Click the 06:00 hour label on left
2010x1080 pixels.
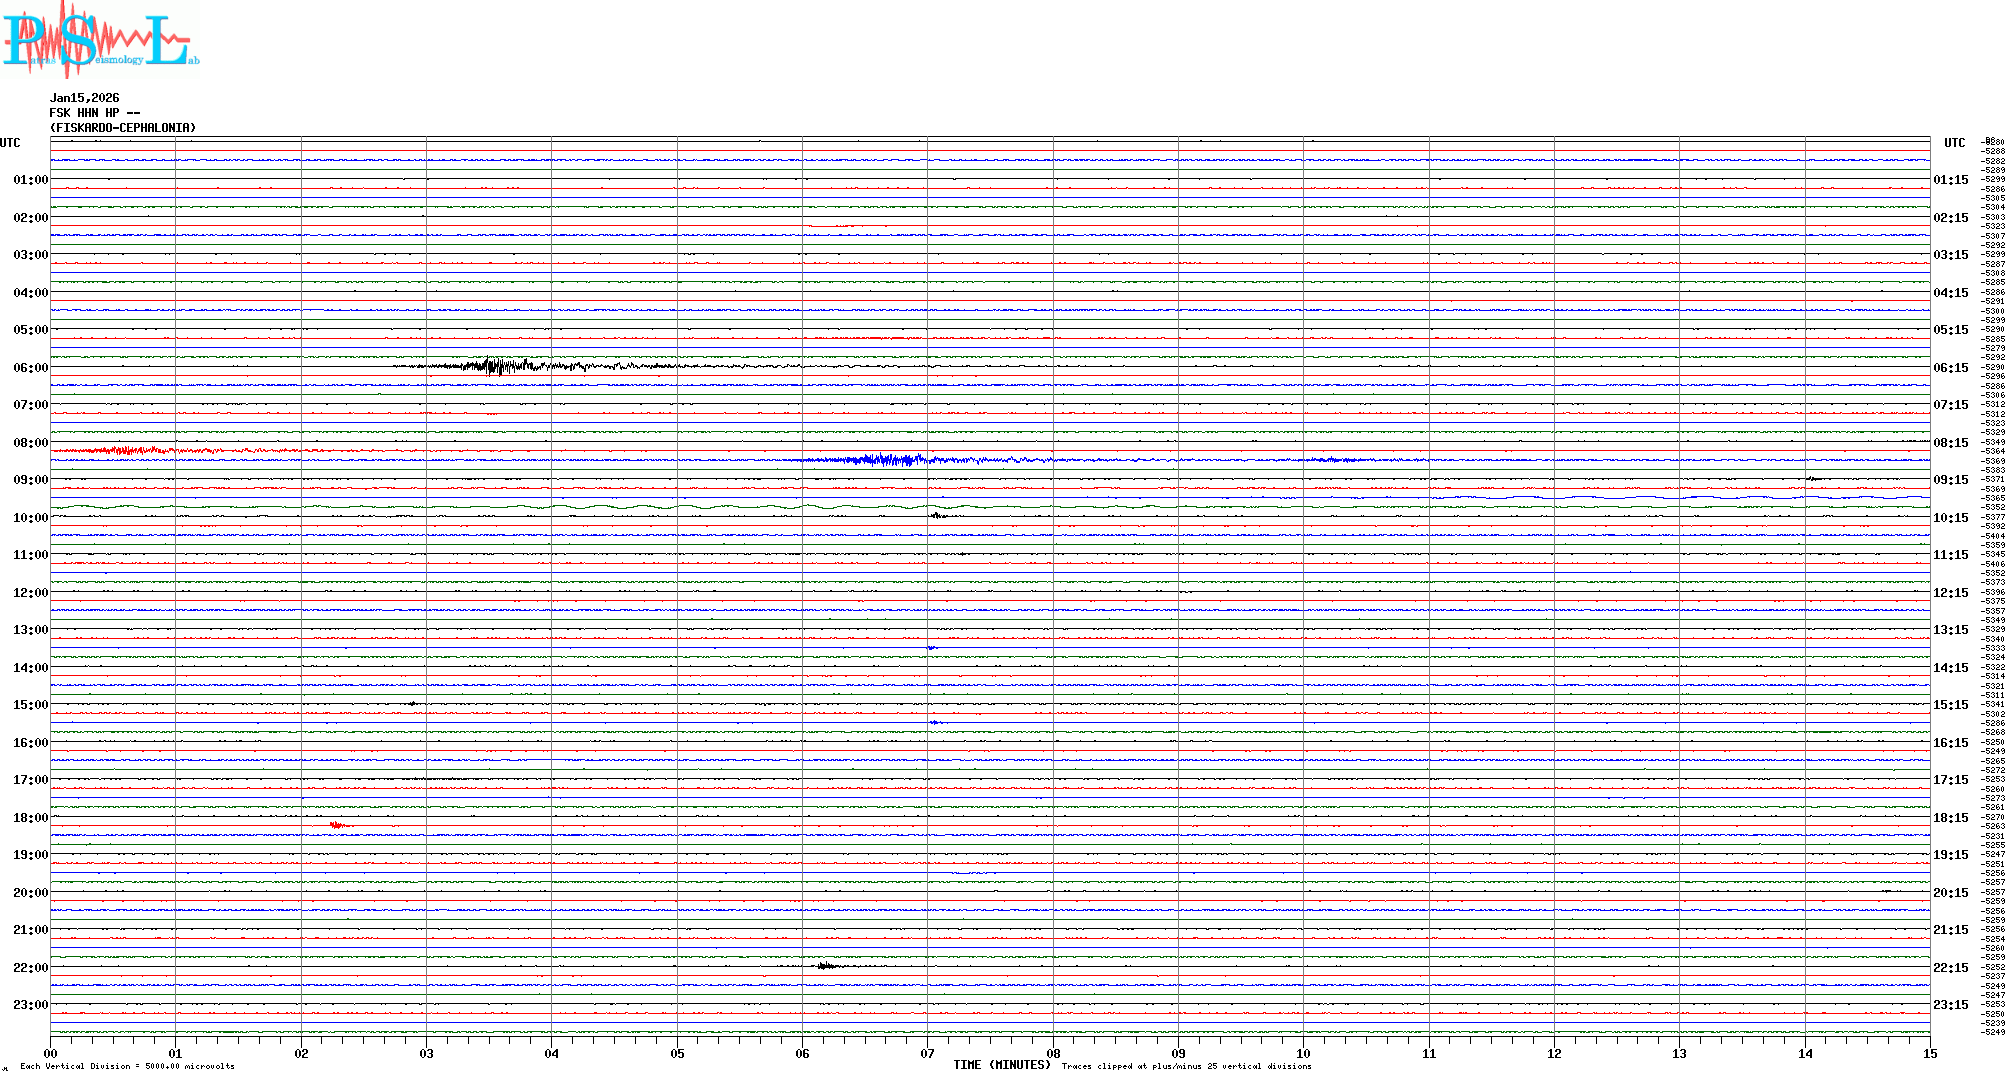click(x=30, y=368)
